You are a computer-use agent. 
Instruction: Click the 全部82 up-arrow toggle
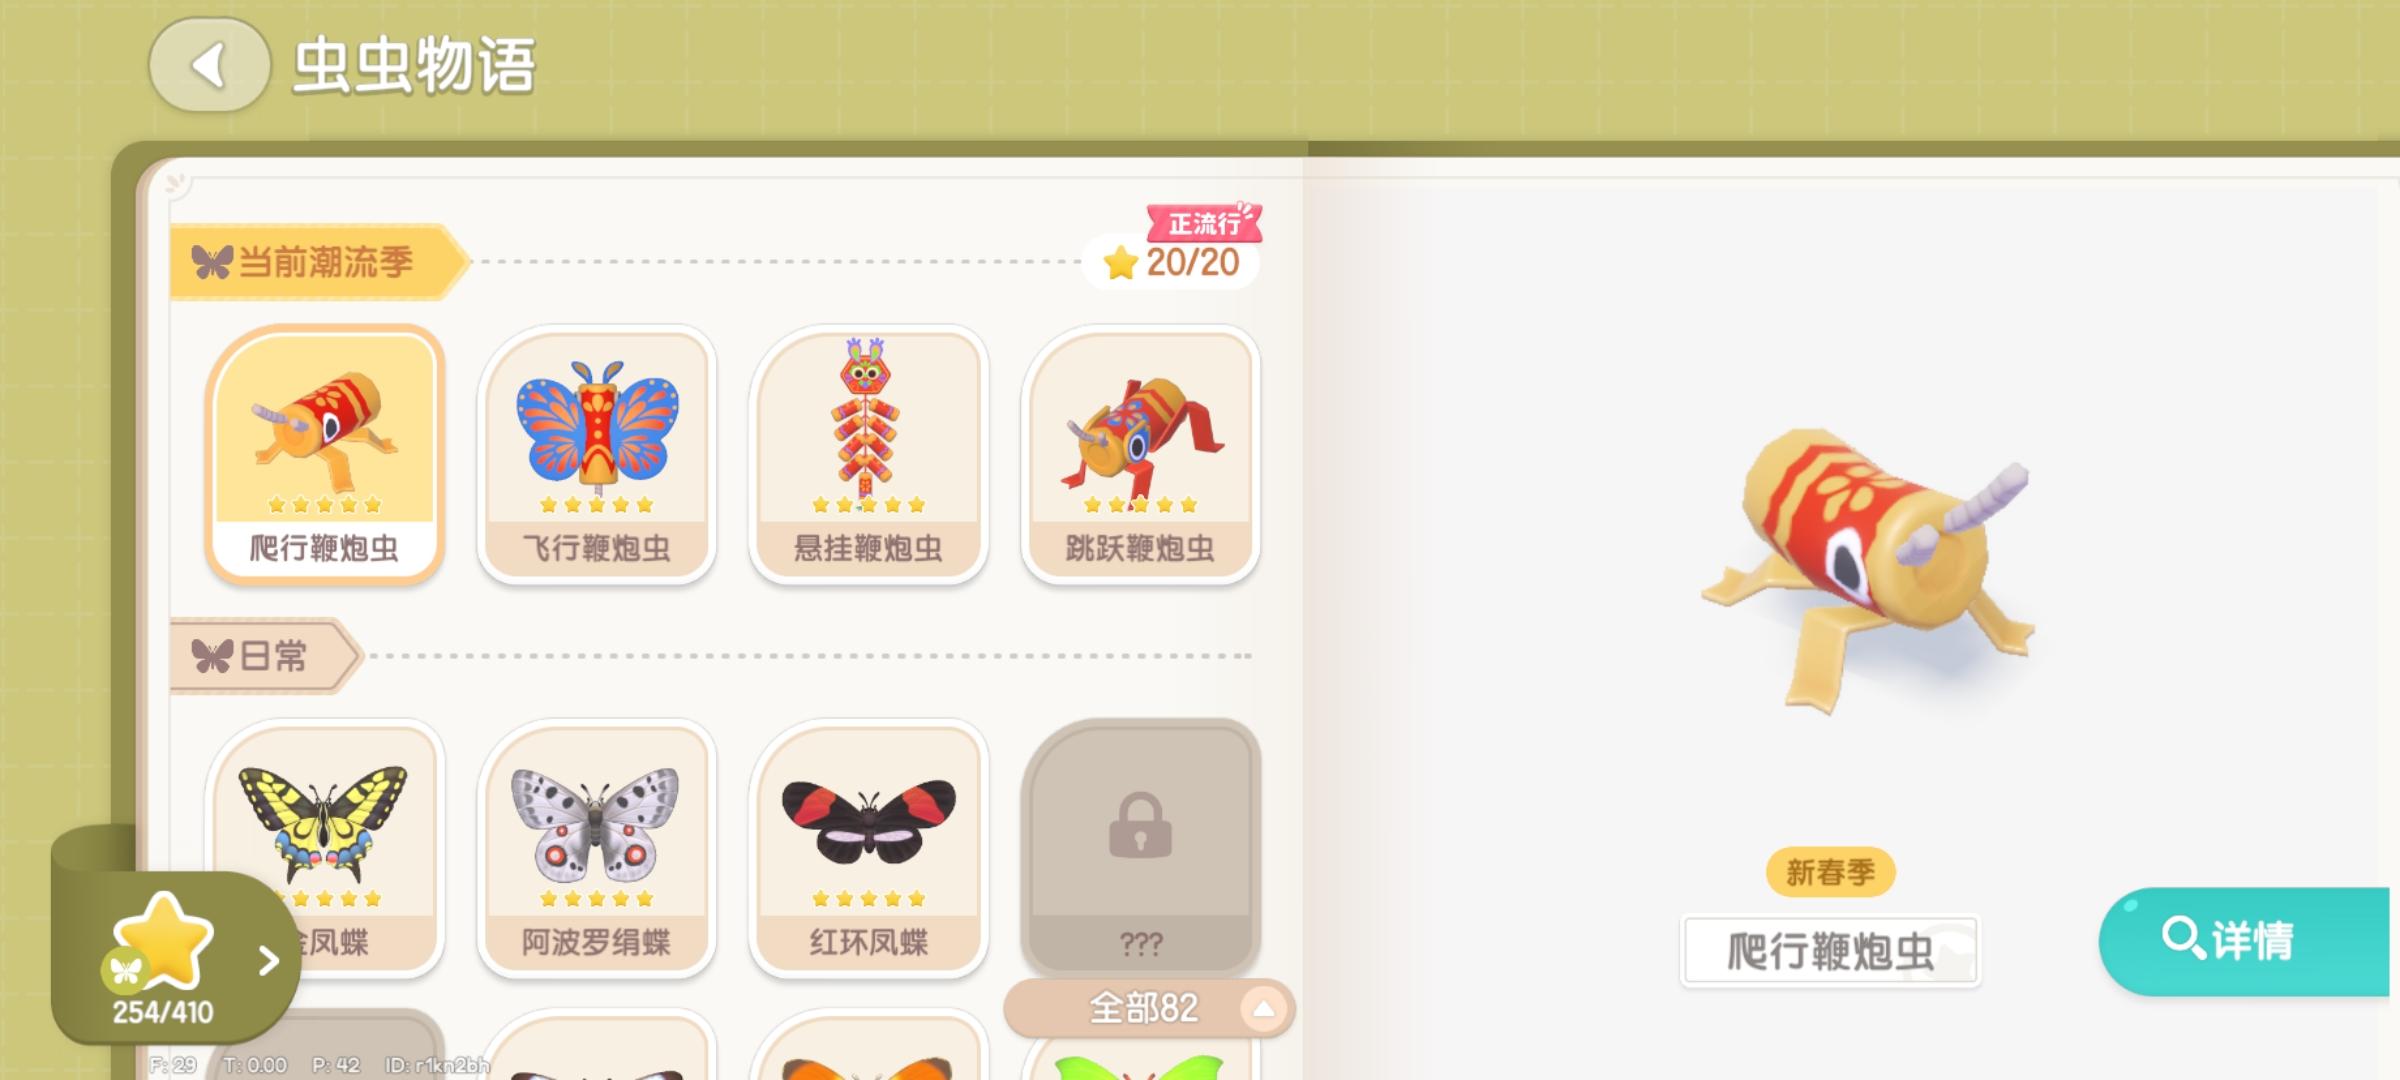click(x=1264, y=1009)
